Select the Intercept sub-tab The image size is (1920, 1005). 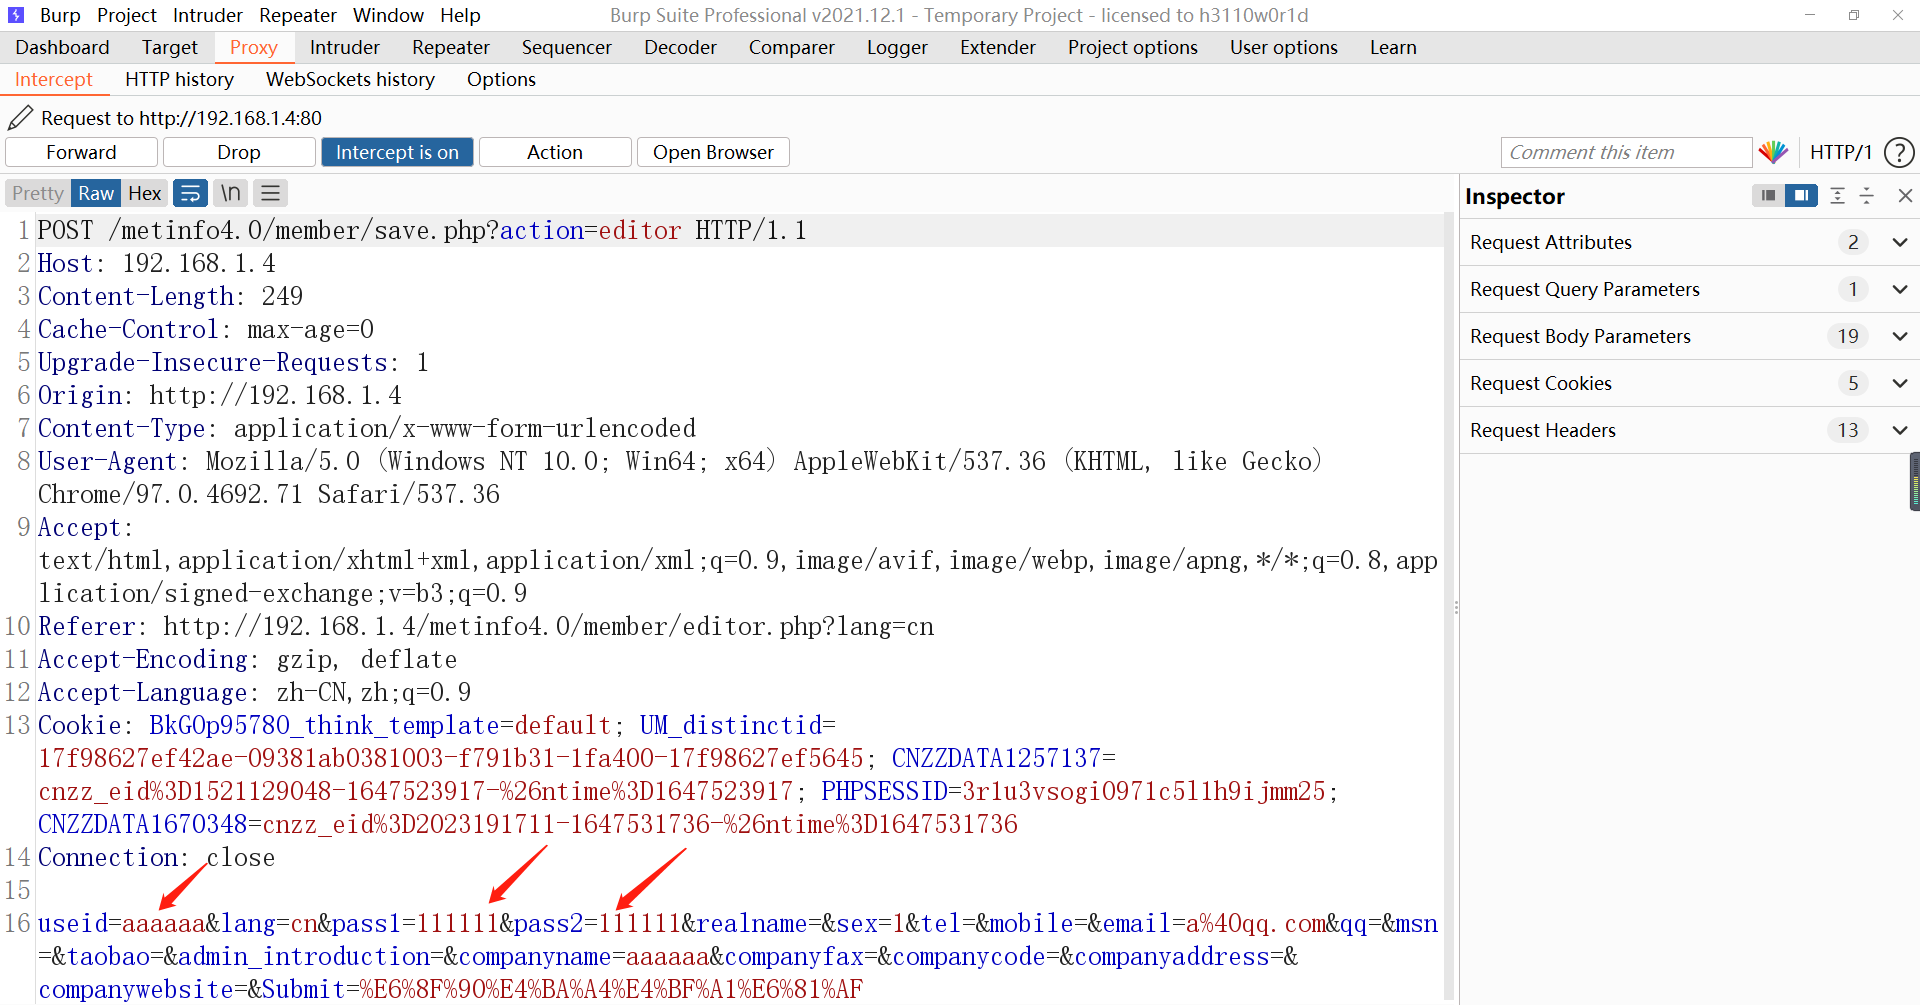click(x=54, y=79)
